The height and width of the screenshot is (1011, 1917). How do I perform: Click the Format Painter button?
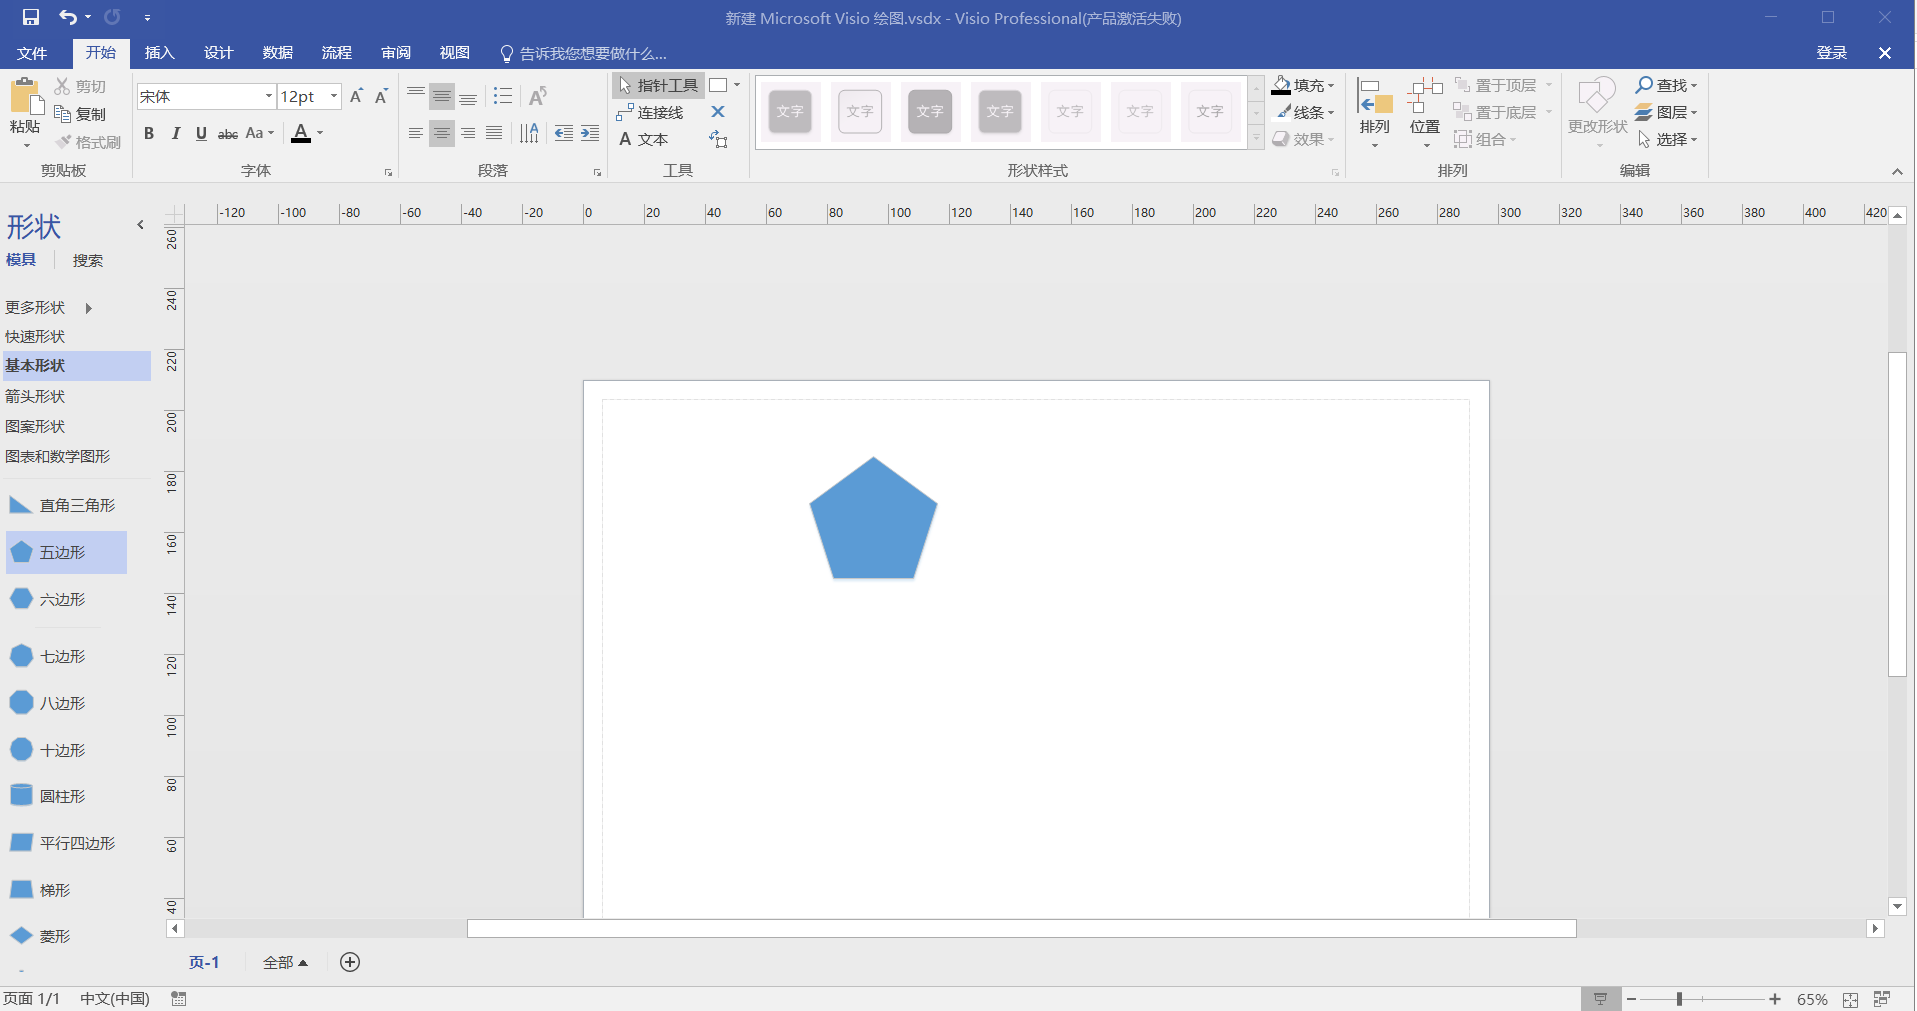pyautogui.click(x=88, y=142)
